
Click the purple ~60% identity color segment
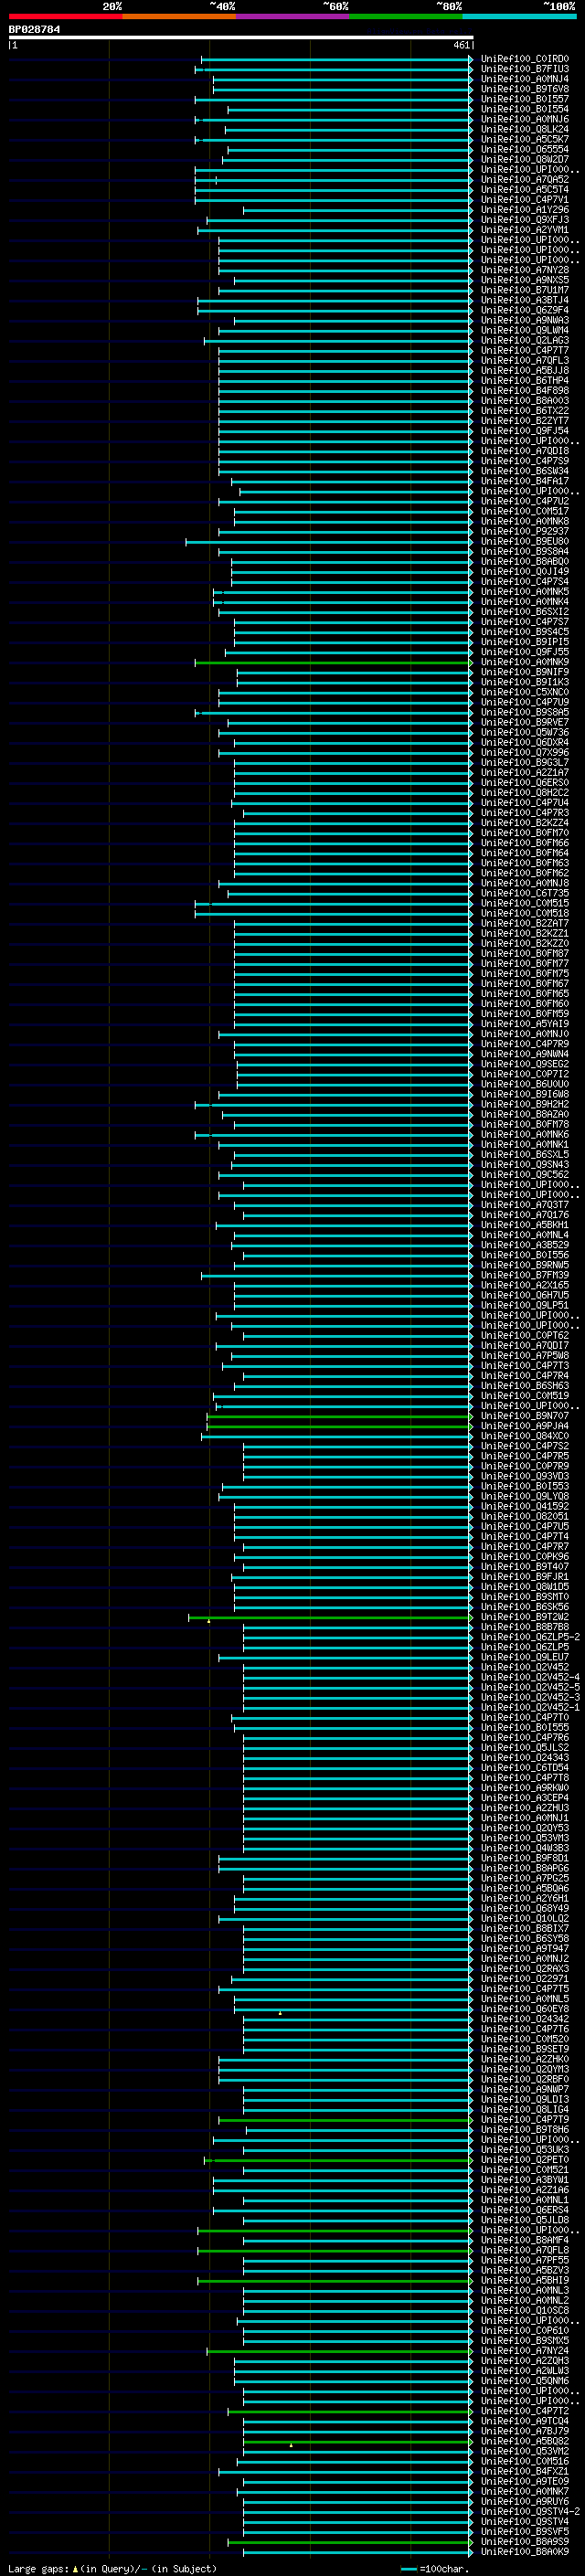[x=293, y=17]
